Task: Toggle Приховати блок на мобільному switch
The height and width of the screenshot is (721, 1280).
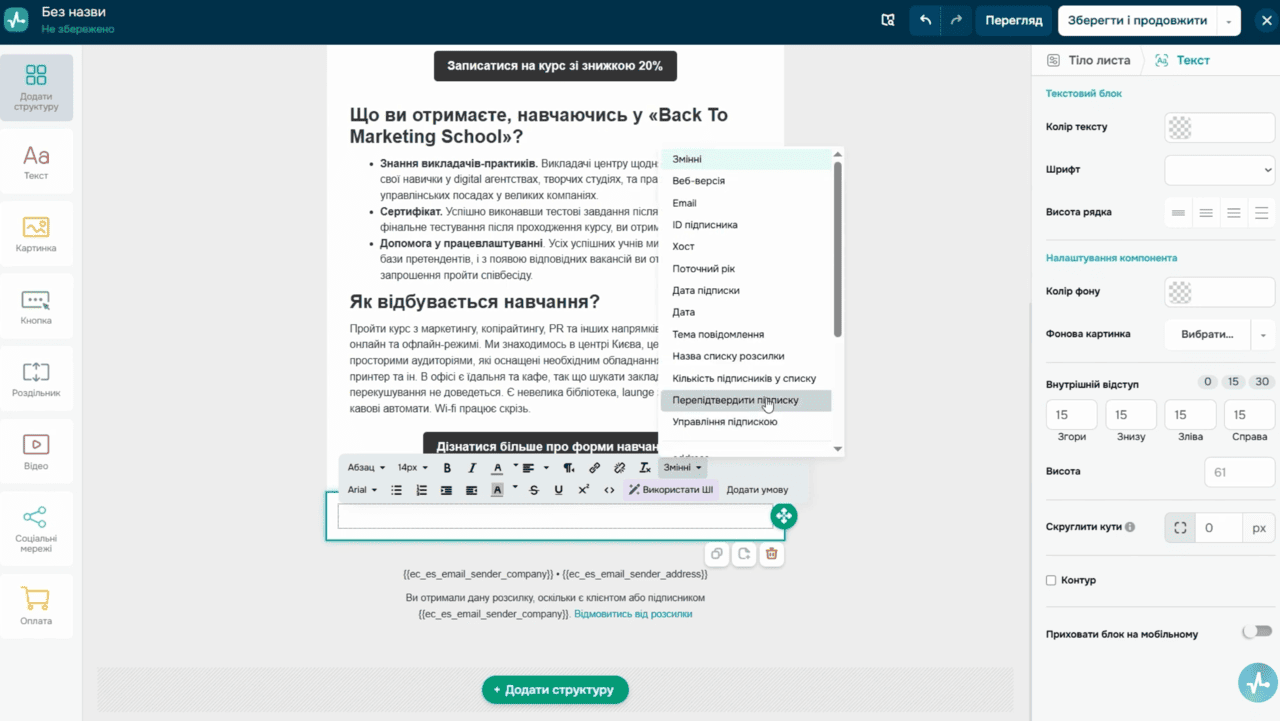Action: [1257, 632]
